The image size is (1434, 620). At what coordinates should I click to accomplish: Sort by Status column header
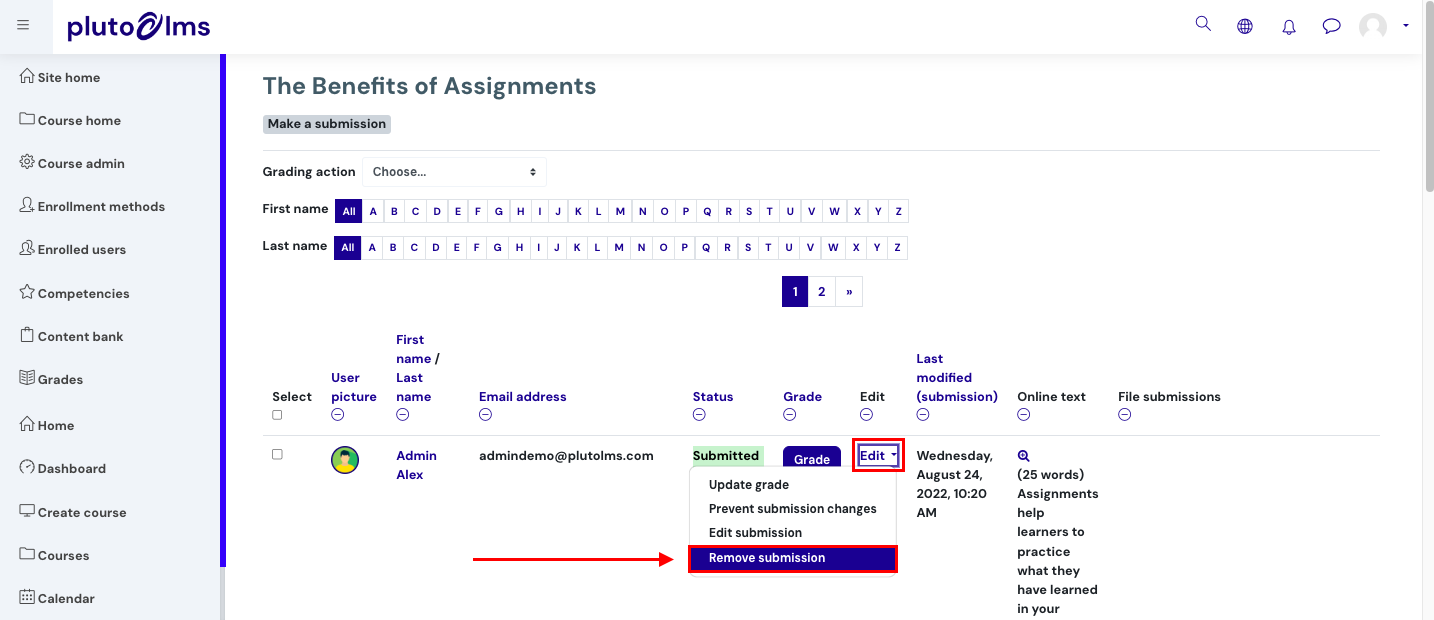pyautogui.click(x=713, y=397)
